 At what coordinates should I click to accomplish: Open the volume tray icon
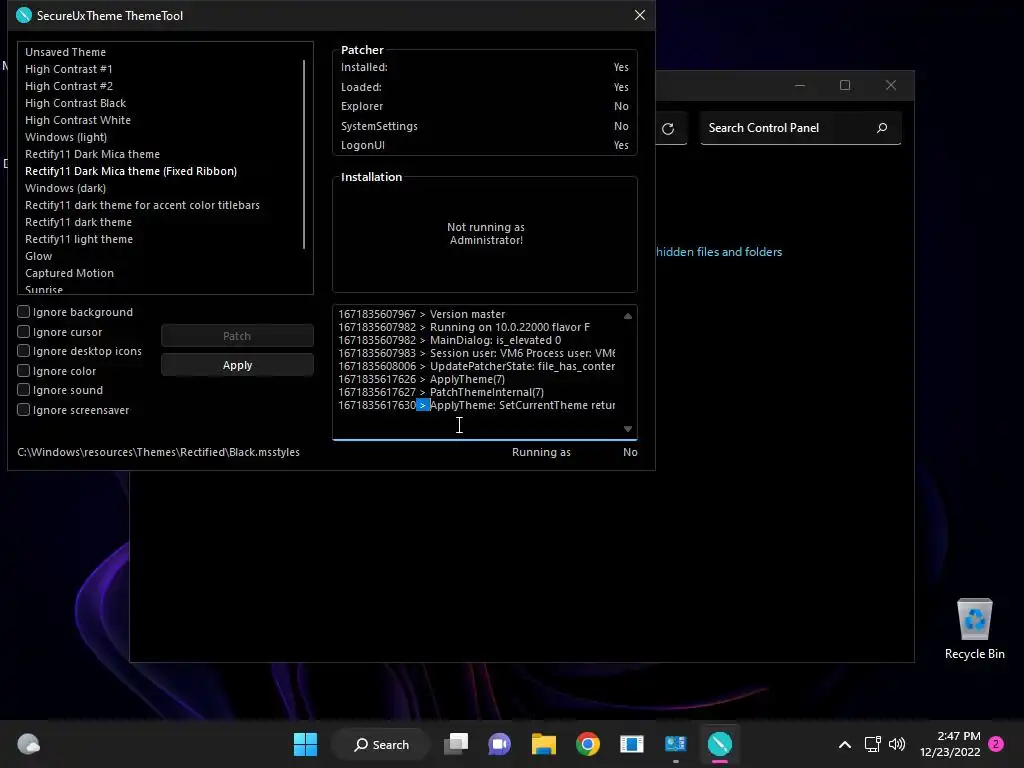(897, 744)
